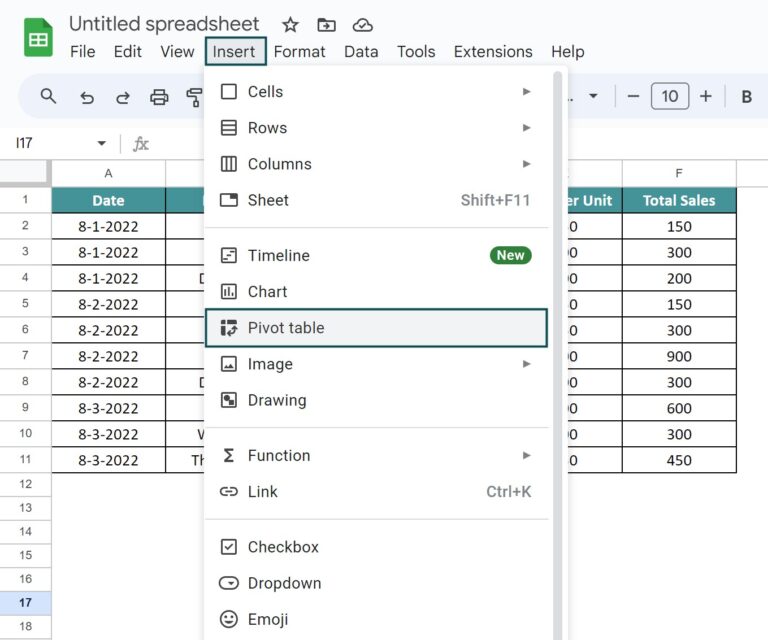
Task: Select row 1 header
Action: [x=25, y=200]
